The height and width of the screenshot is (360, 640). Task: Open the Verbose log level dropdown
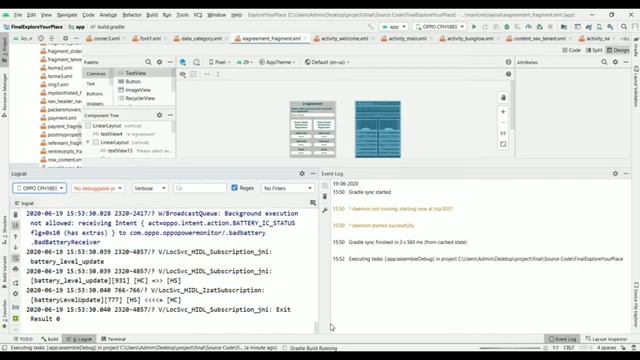pos(150,188)
